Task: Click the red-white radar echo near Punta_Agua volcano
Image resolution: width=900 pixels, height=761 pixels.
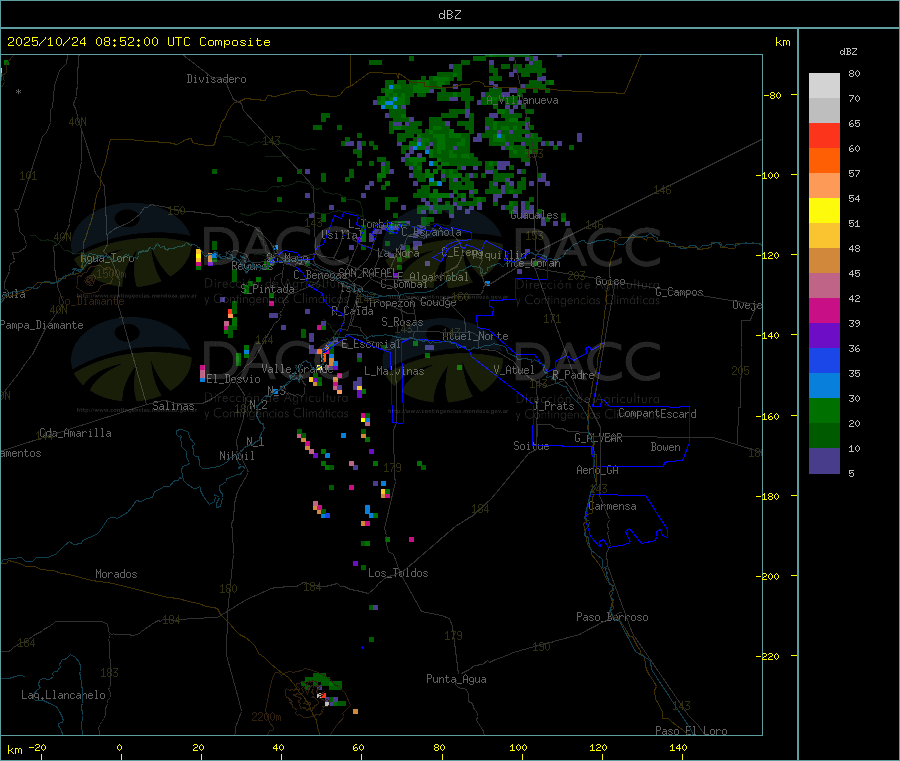Action: coord(323,696)
